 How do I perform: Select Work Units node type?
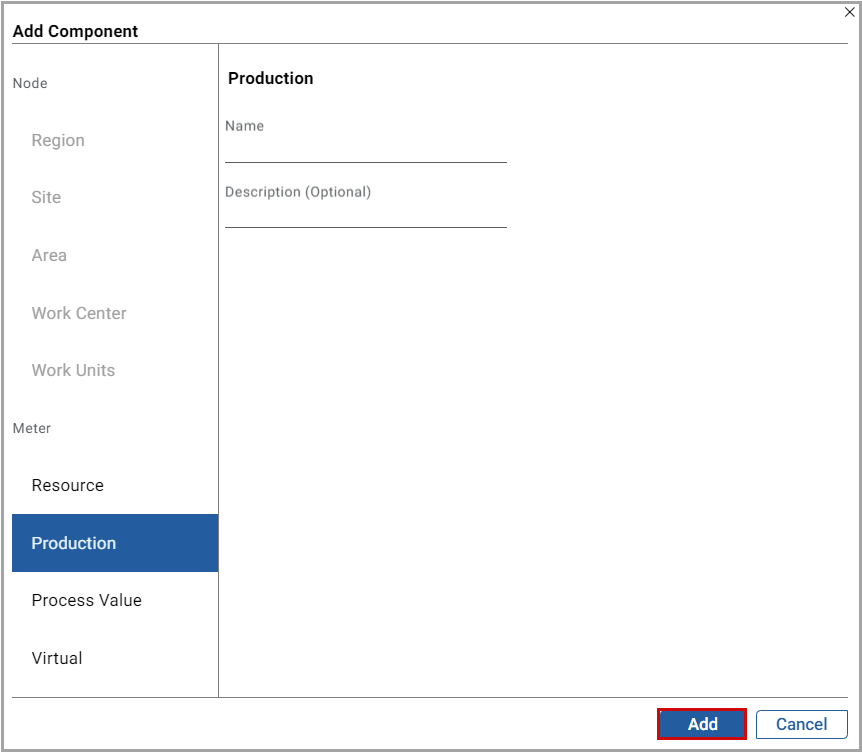pyautogui.click(x=73, y=370)
